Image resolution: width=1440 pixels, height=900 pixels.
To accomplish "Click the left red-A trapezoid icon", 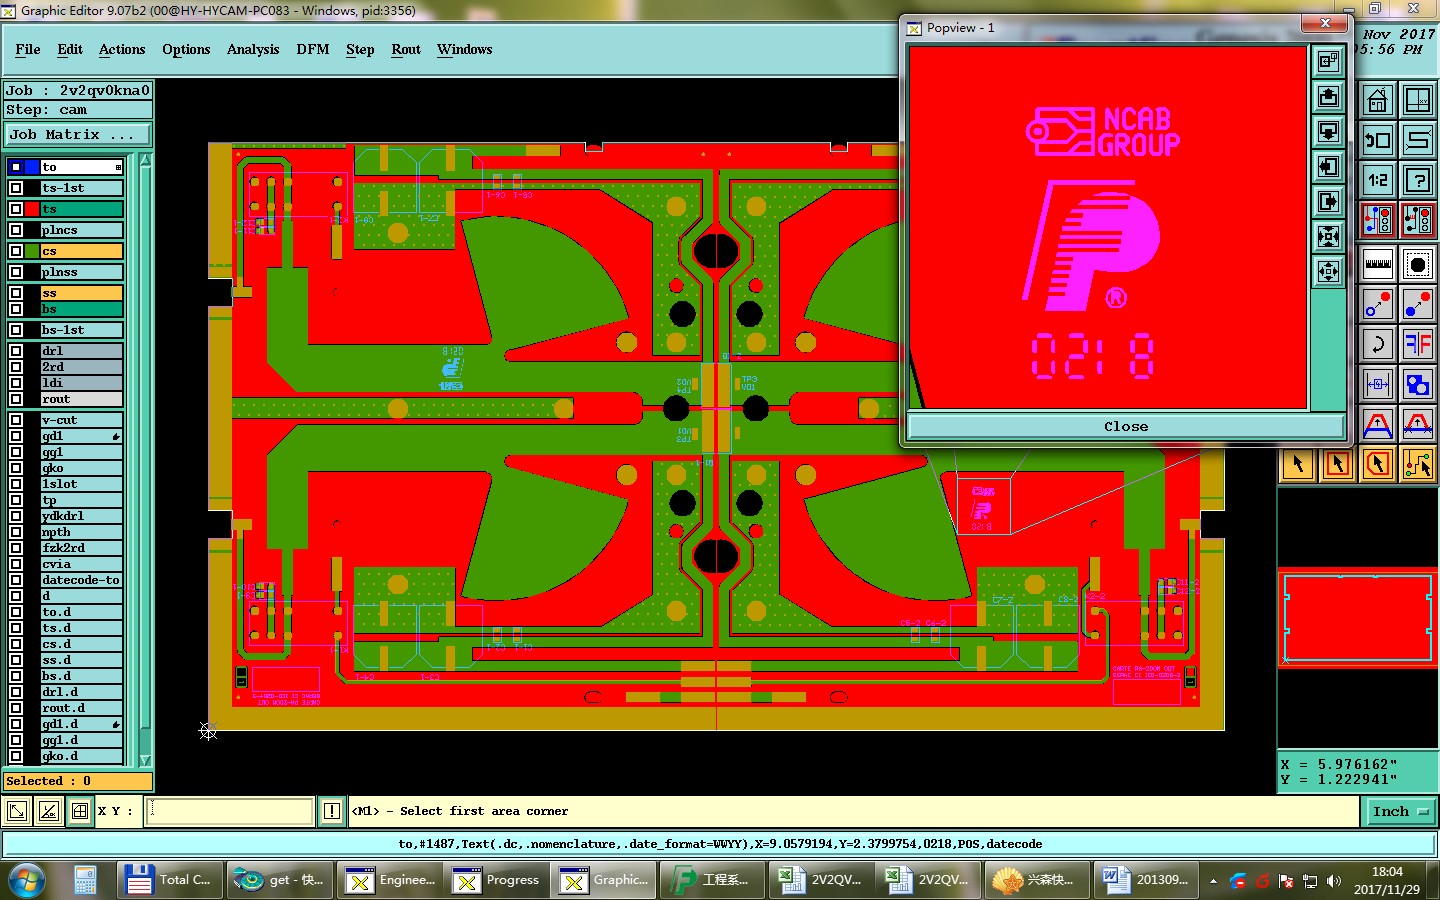I will coord(1378,424).
